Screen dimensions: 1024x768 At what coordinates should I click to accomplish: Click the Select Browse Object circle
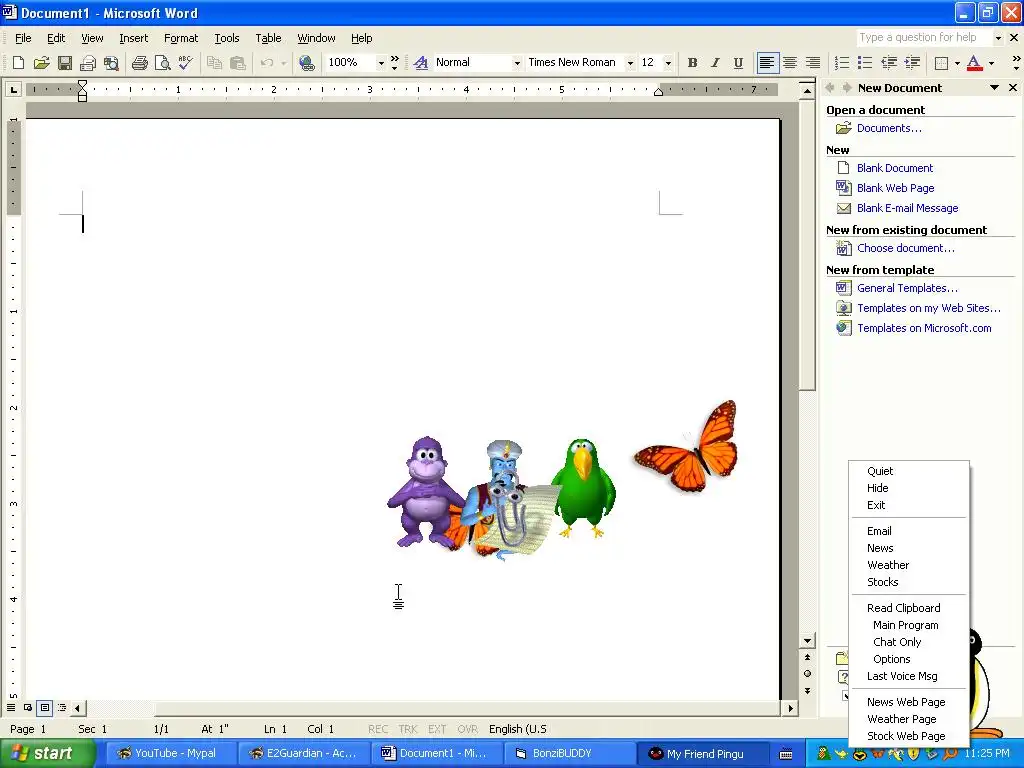(807, 673)
